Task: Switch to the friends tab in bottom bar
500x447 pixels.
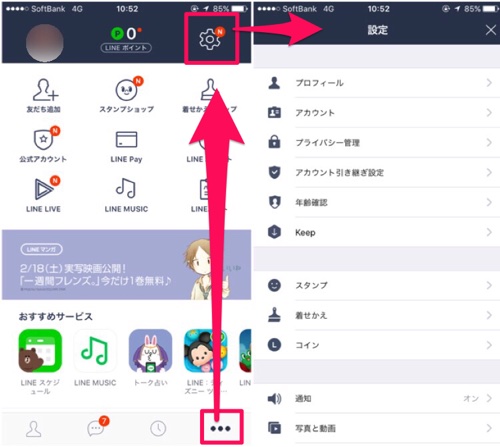Action: 34,429
